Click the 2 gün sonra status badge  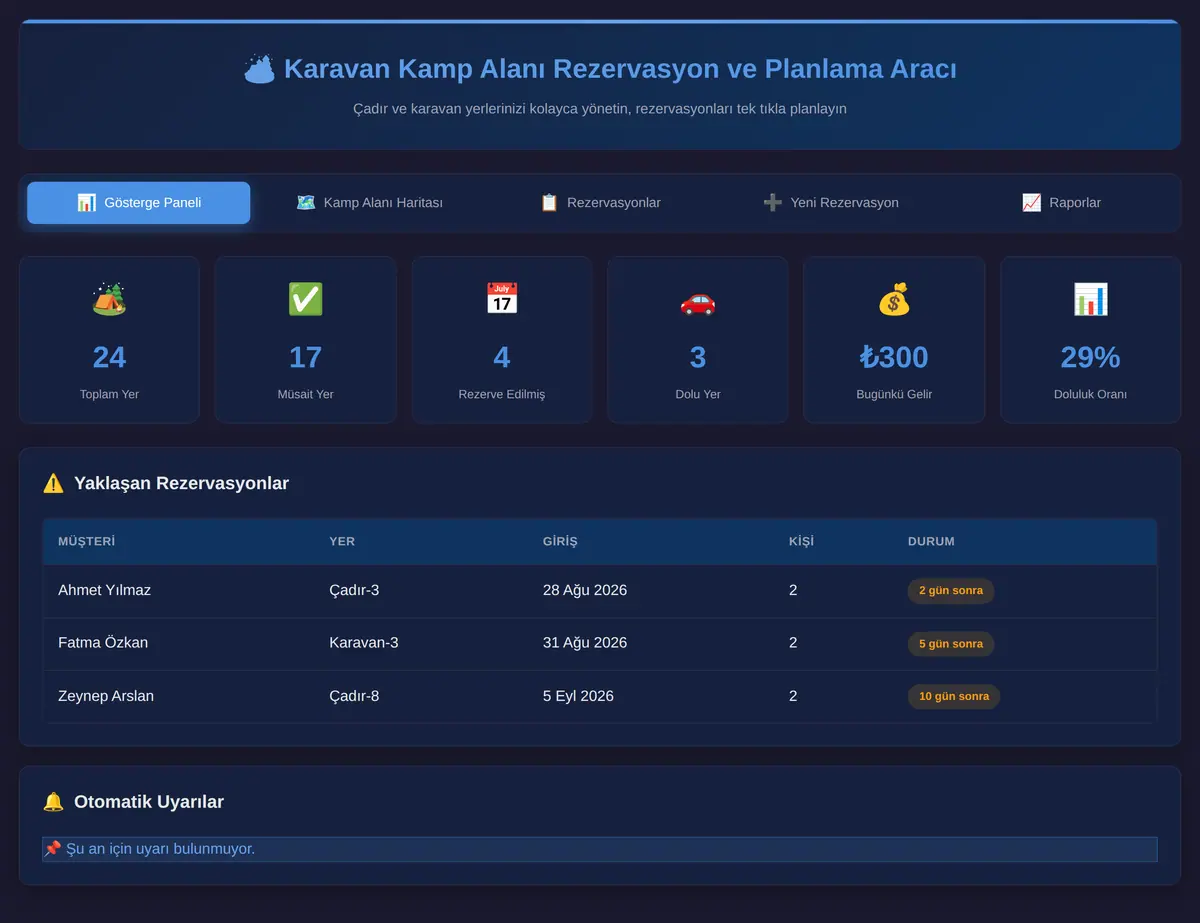(951, 591)
